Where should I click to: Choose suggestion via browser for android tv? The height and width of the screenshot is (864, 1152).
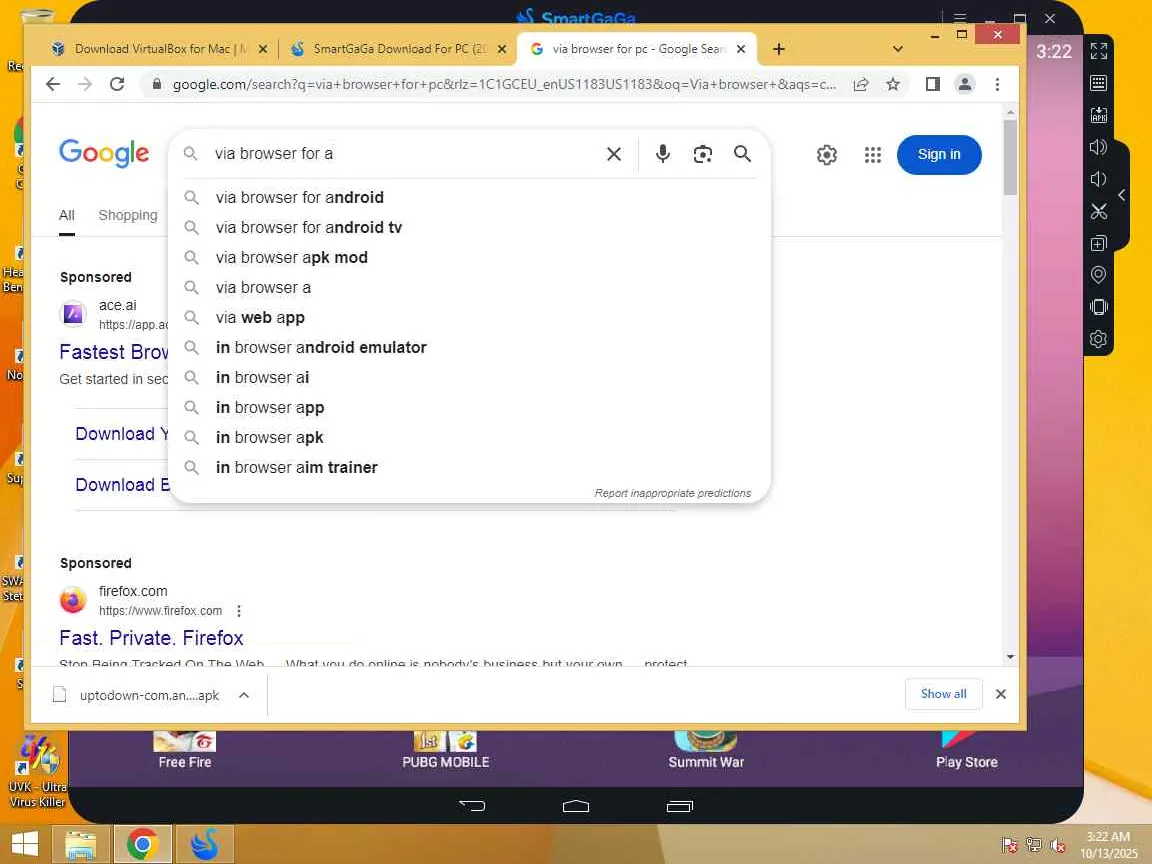(469, 227)
